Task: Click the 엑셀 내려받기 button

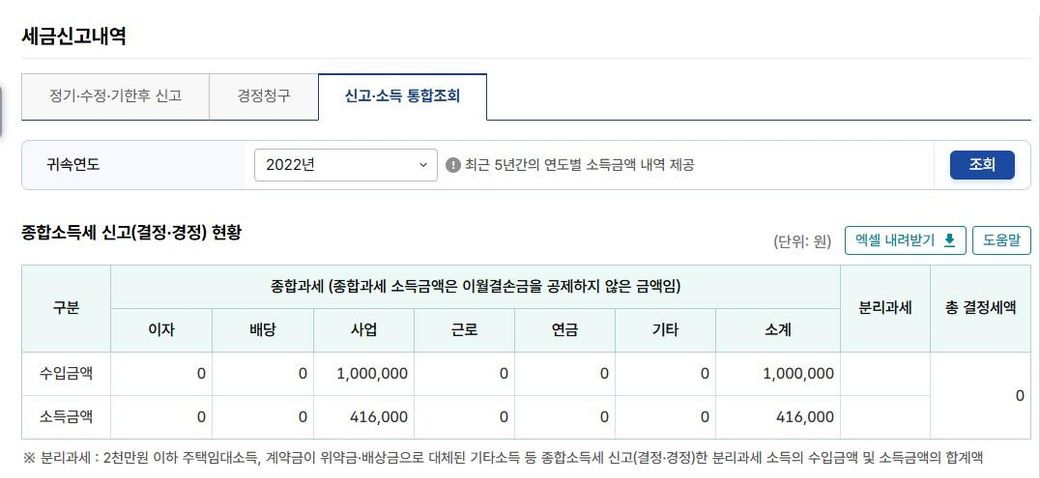Action: click(x=905, y=240)
